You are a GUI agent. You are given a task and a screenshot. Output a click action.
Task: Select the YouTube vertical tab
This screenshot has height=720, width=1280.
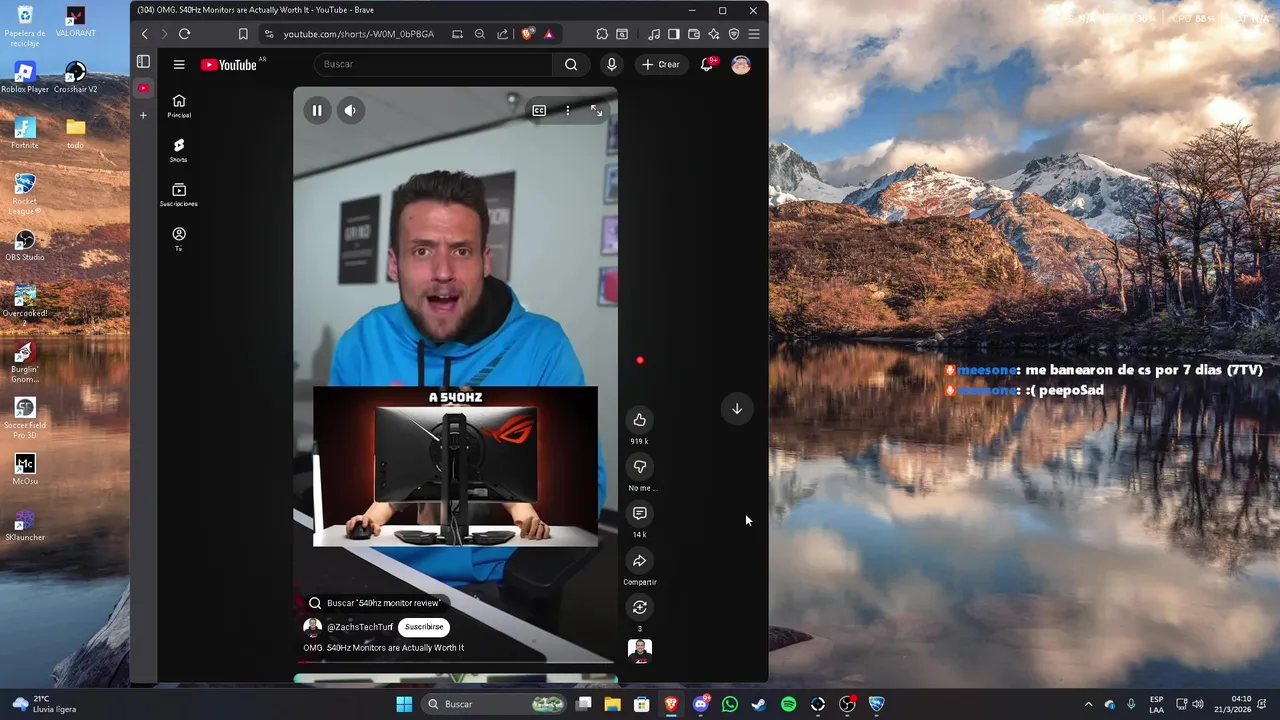point(143,88)
